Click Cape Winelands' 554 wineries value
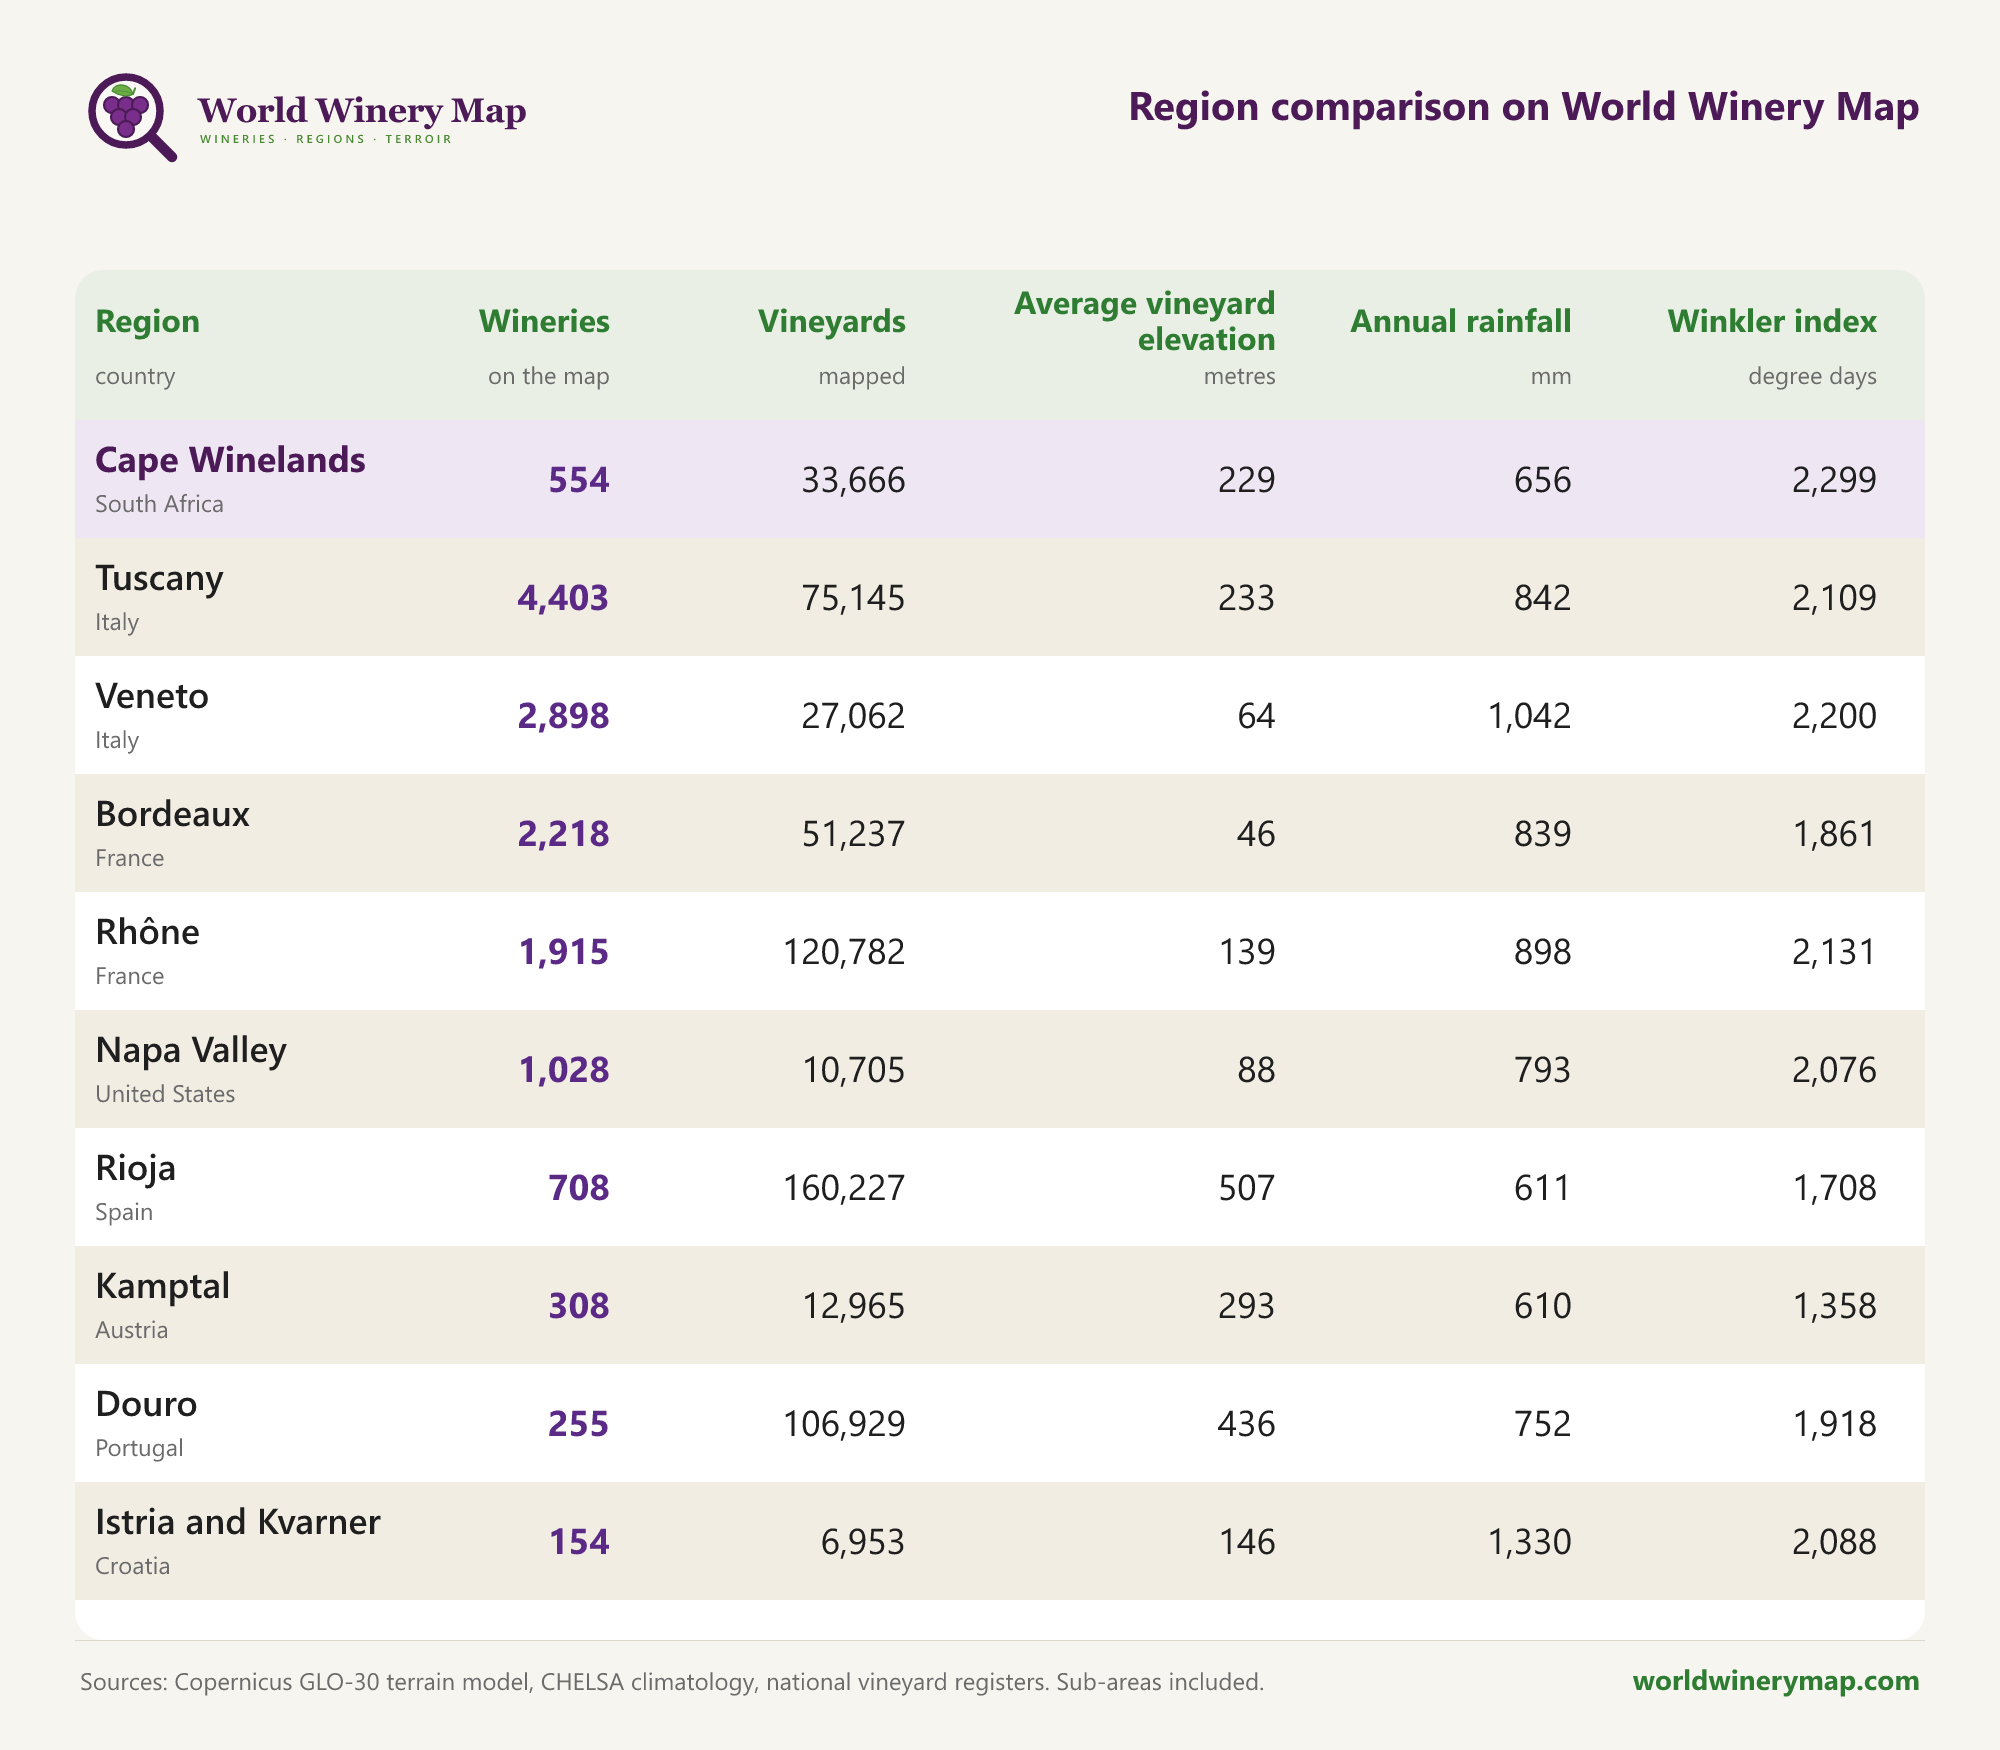This screenshot has height=1750, width=2000. coord(579,480)
